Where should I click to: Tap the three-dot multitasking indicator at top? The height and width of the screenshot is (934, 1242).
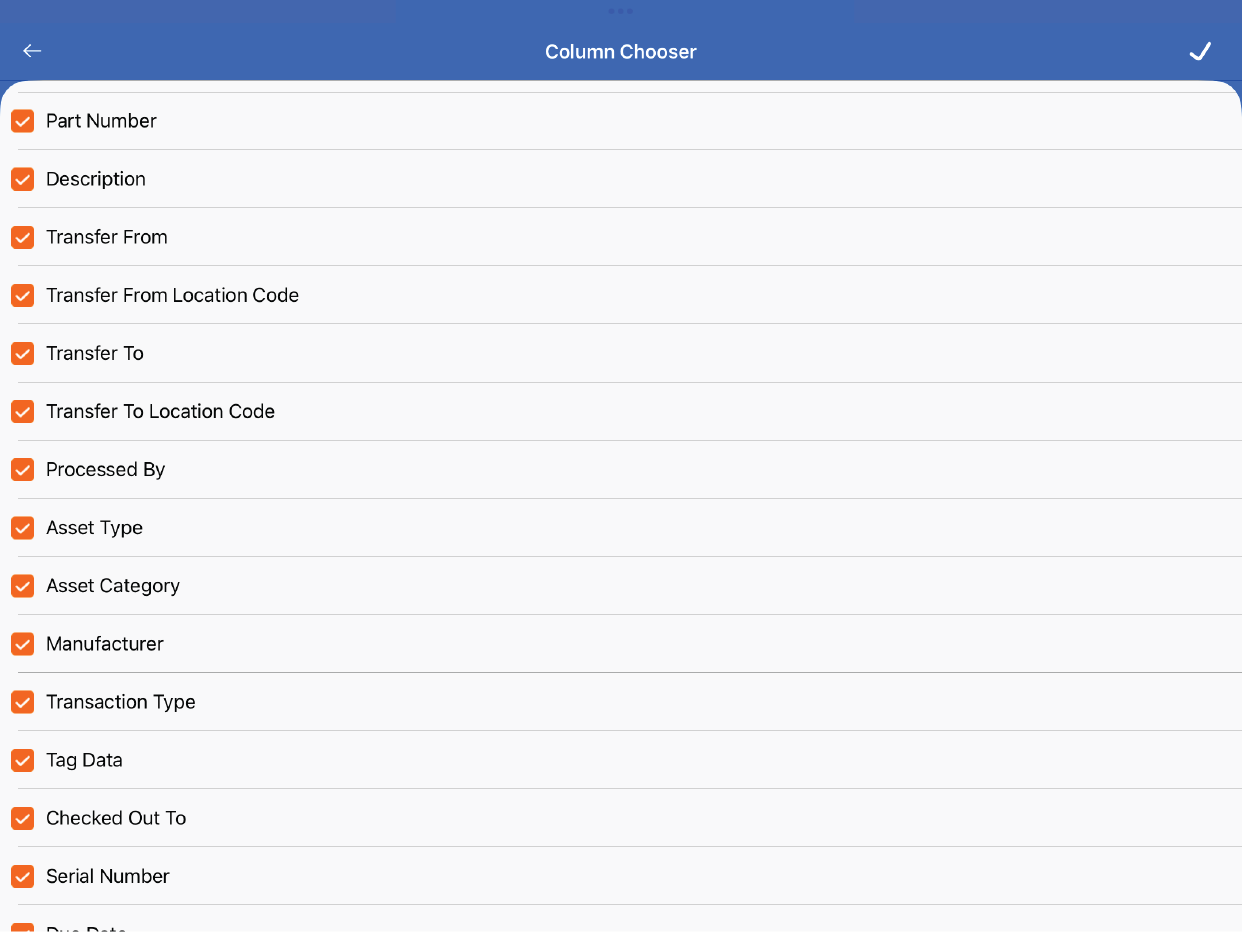(x=620, y=11)
